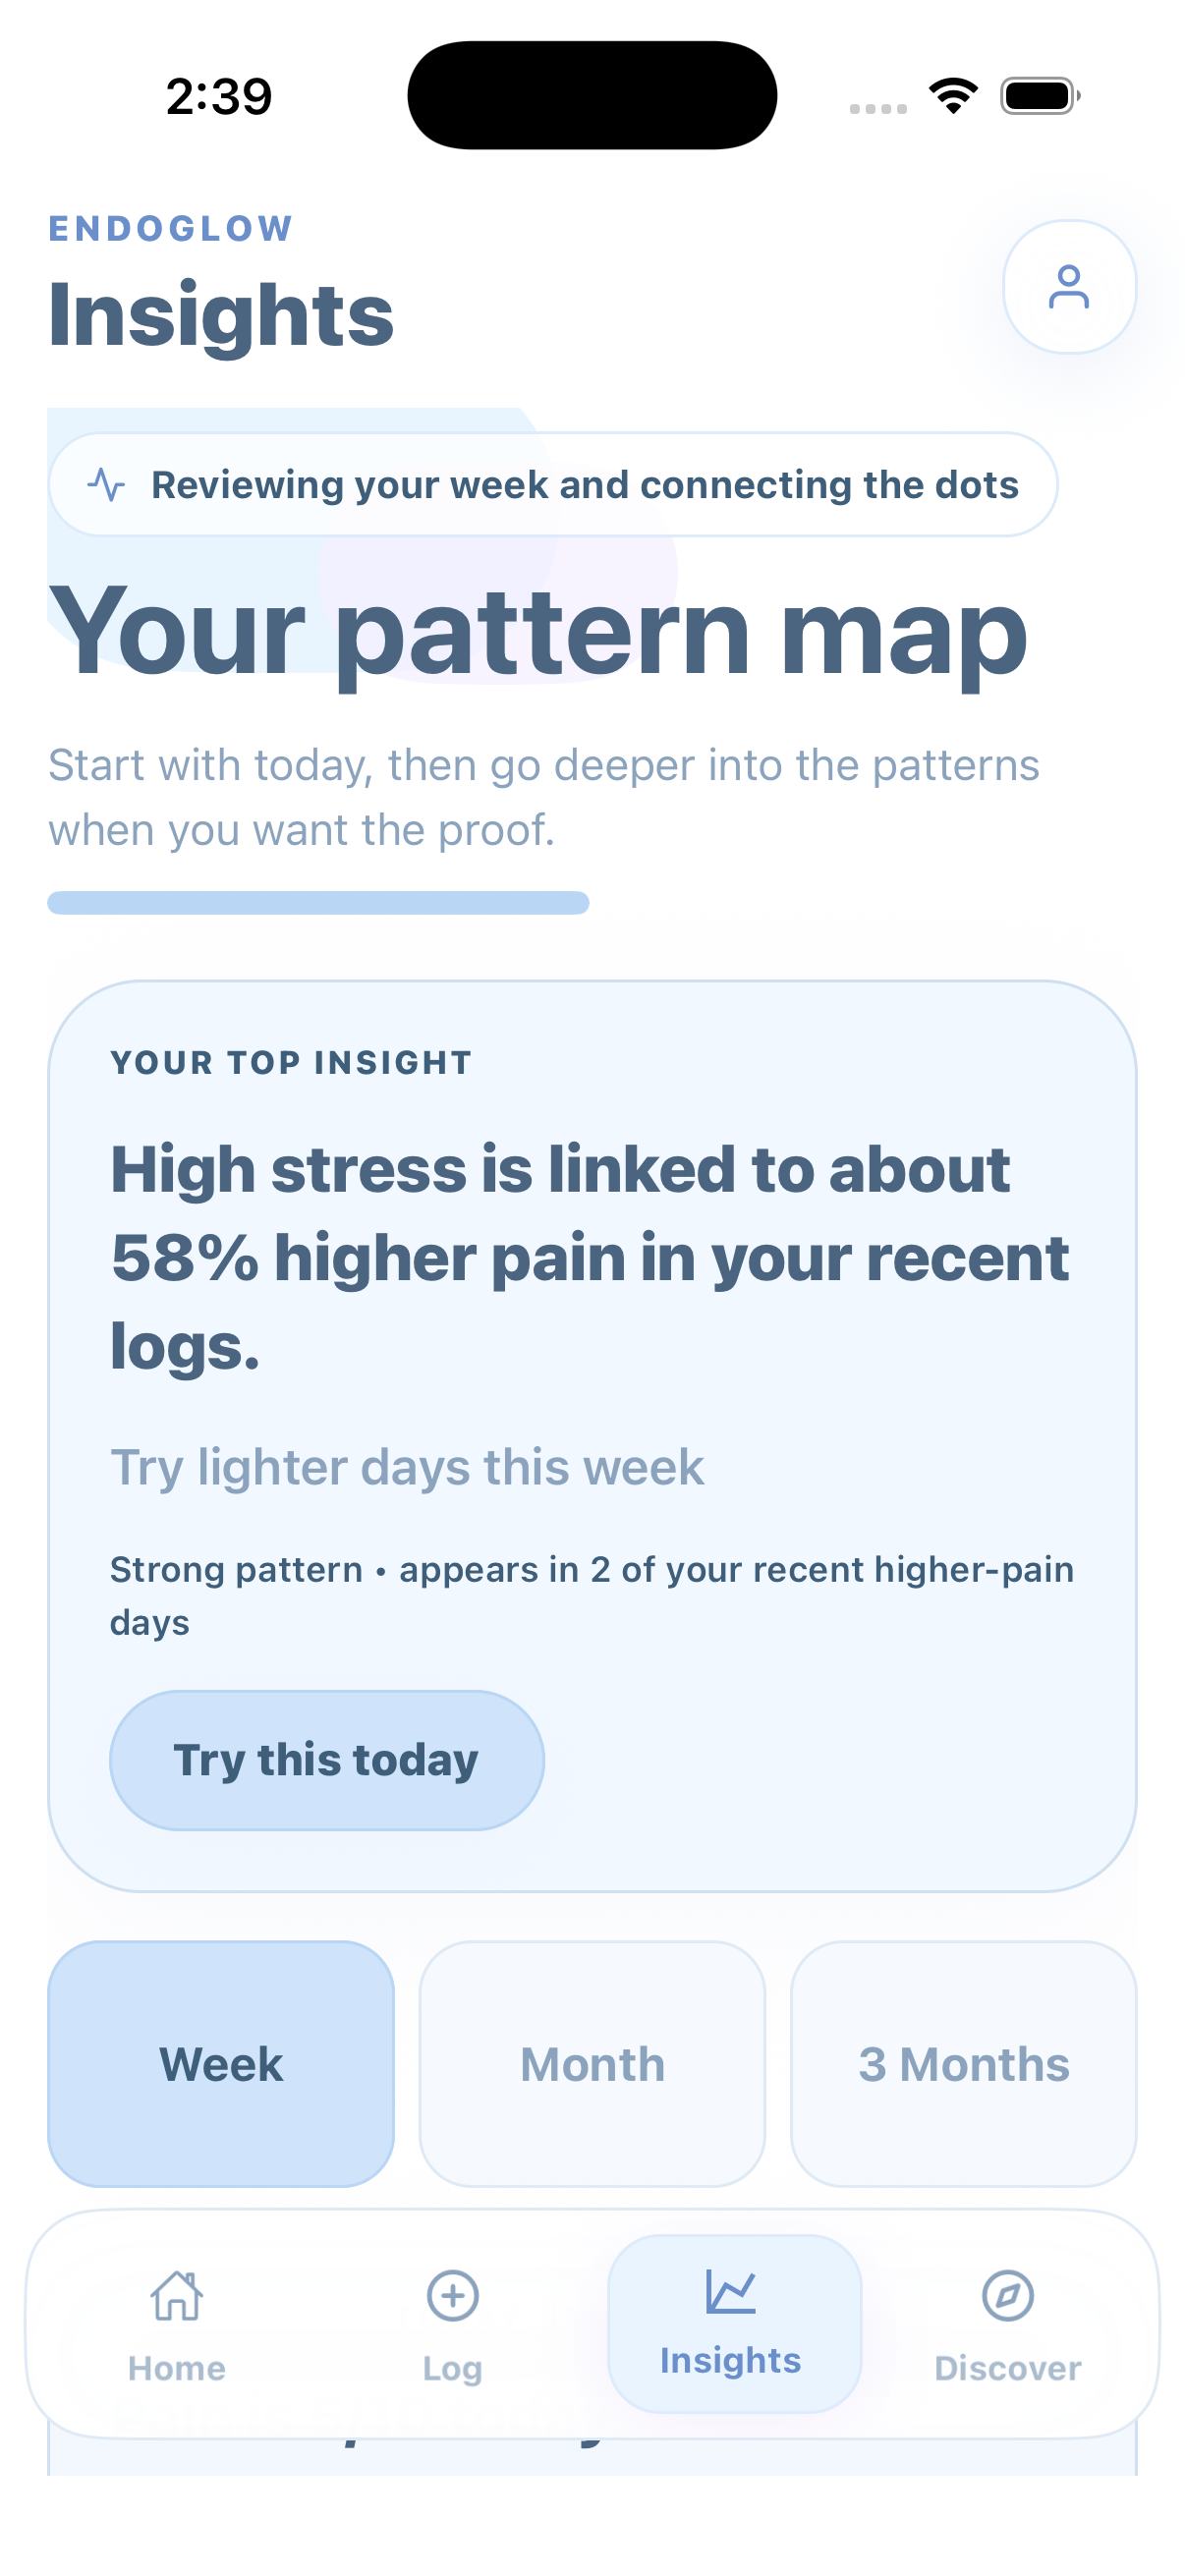
Task: Switch to the Insights tab
Action: coord(731,2330)
